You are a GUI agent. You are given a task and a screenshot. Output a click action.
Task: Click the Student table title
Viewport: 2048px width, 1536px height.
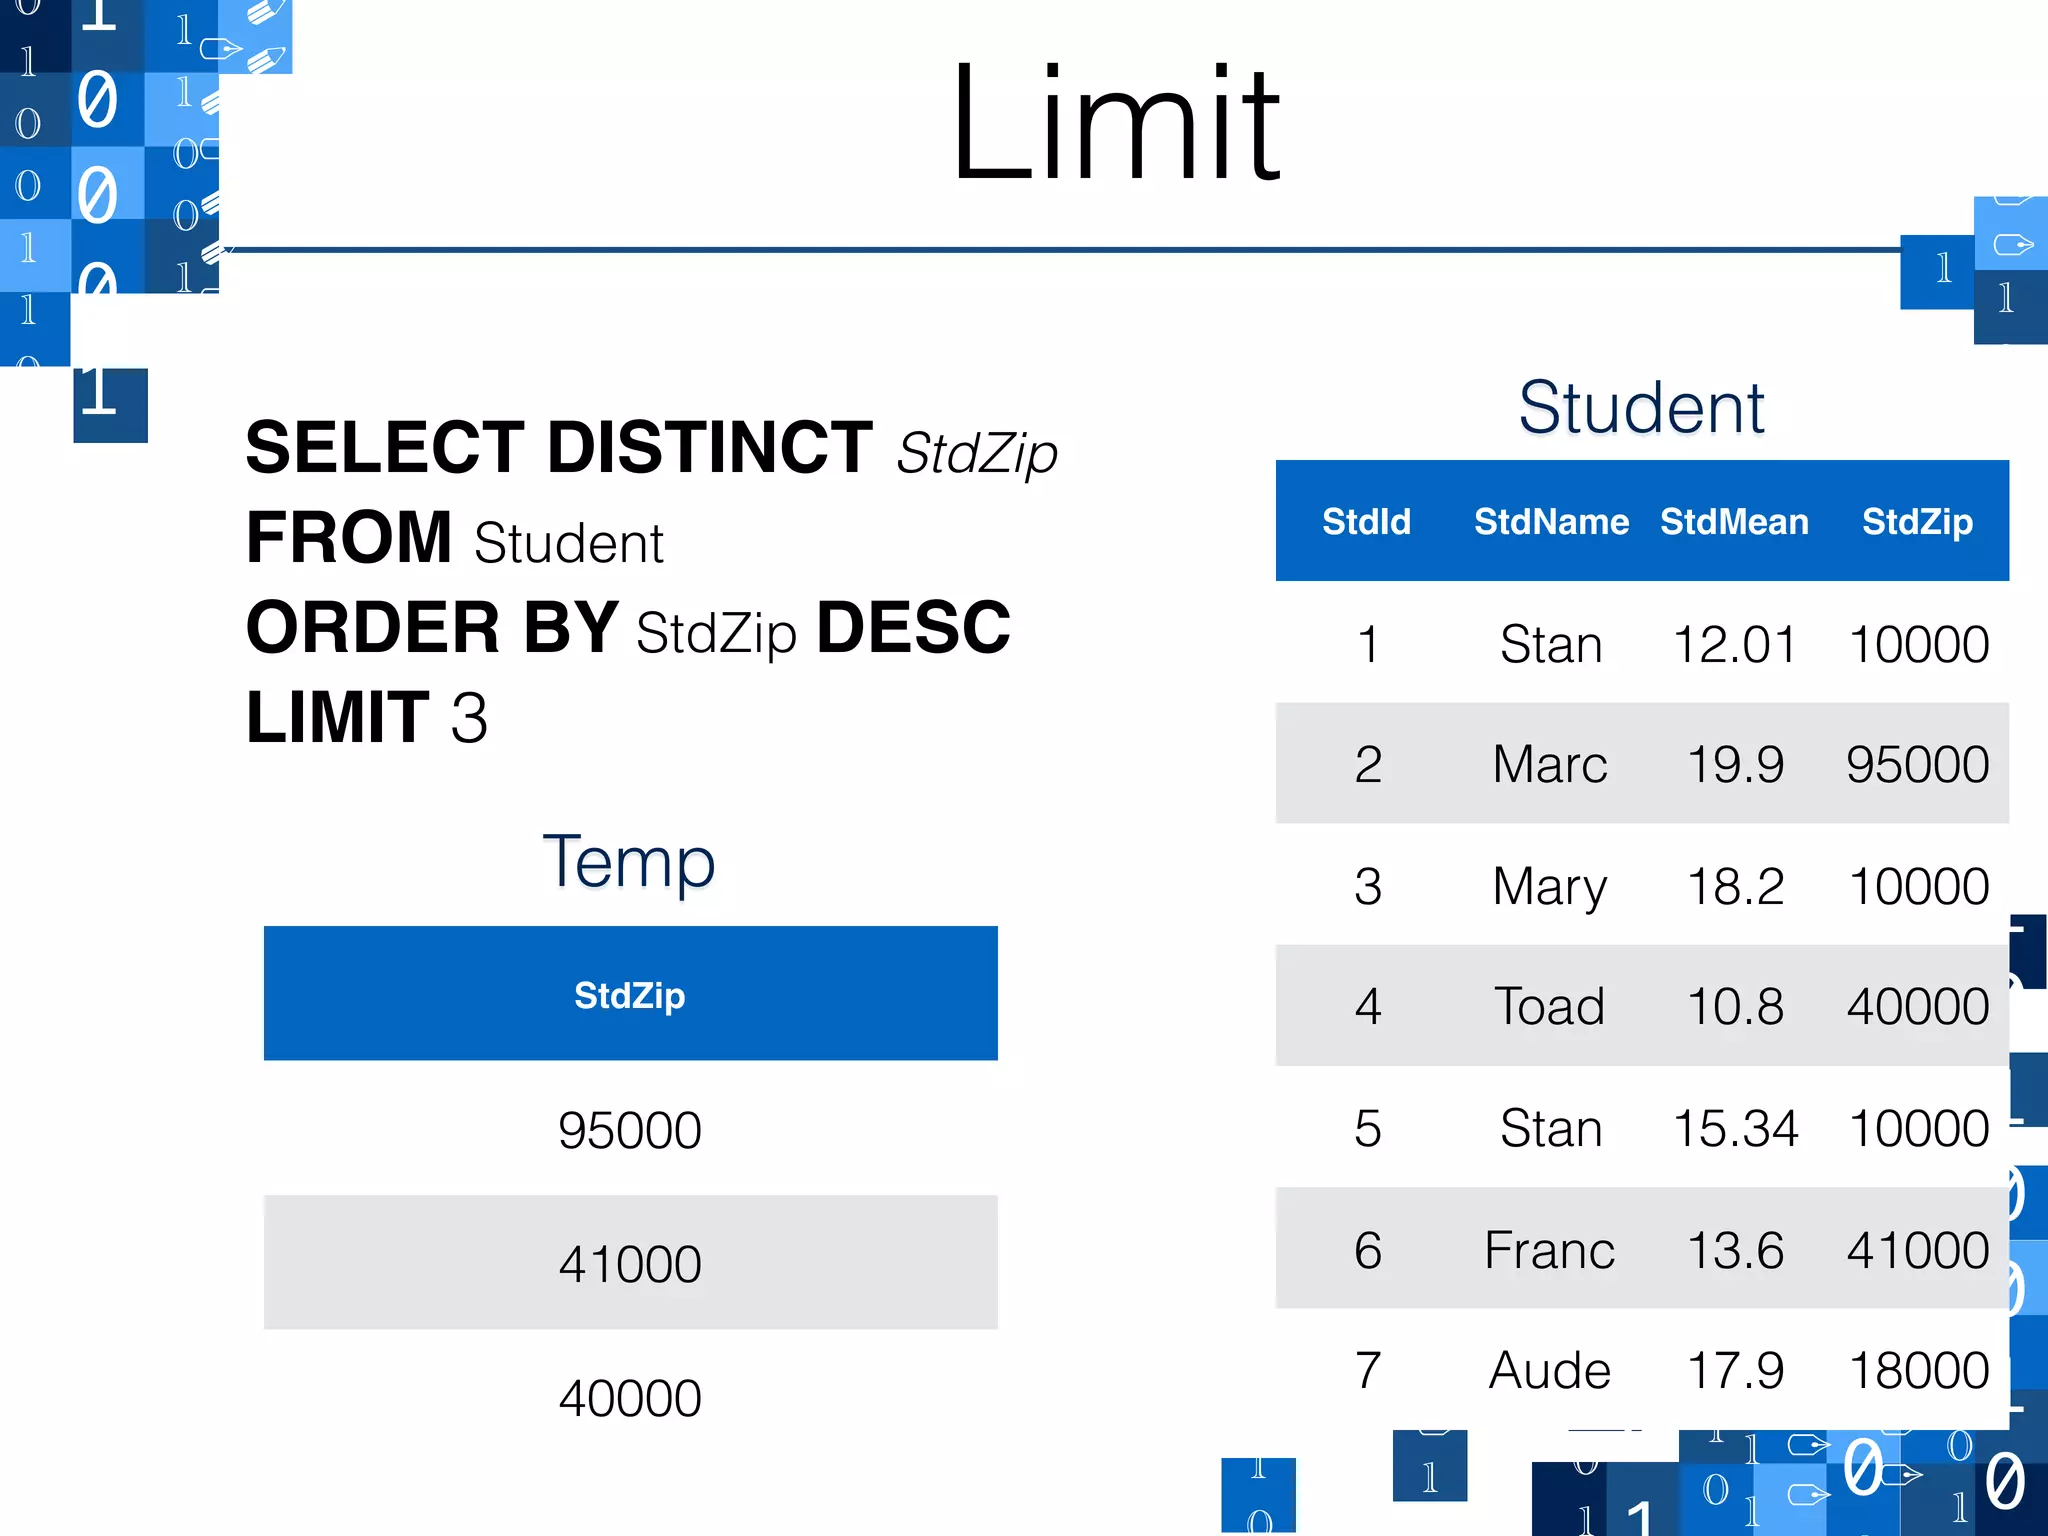click(1641, 408)
